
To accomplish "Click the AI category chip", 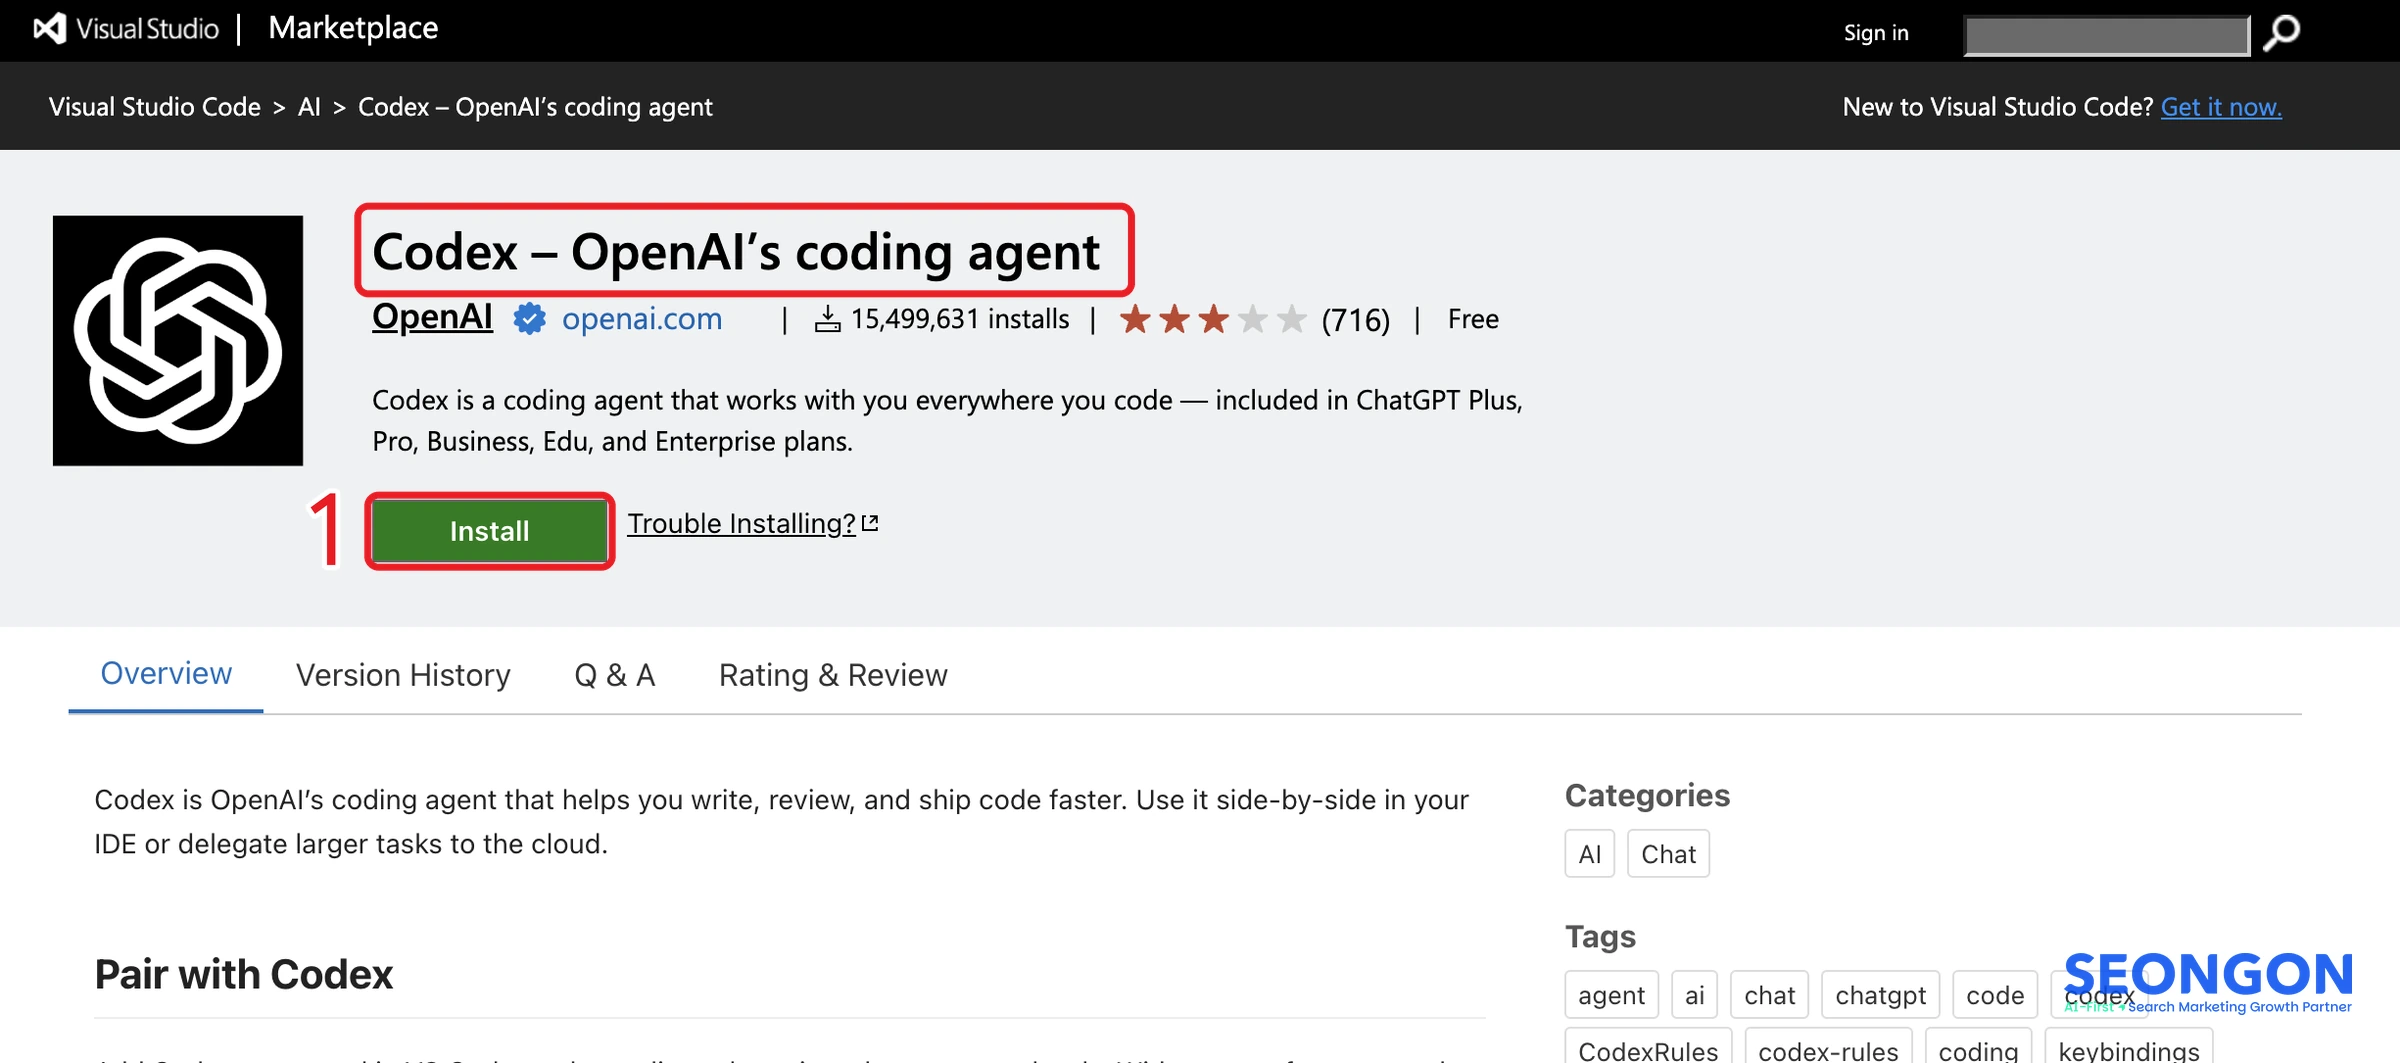I will (x=1589, y=854).
